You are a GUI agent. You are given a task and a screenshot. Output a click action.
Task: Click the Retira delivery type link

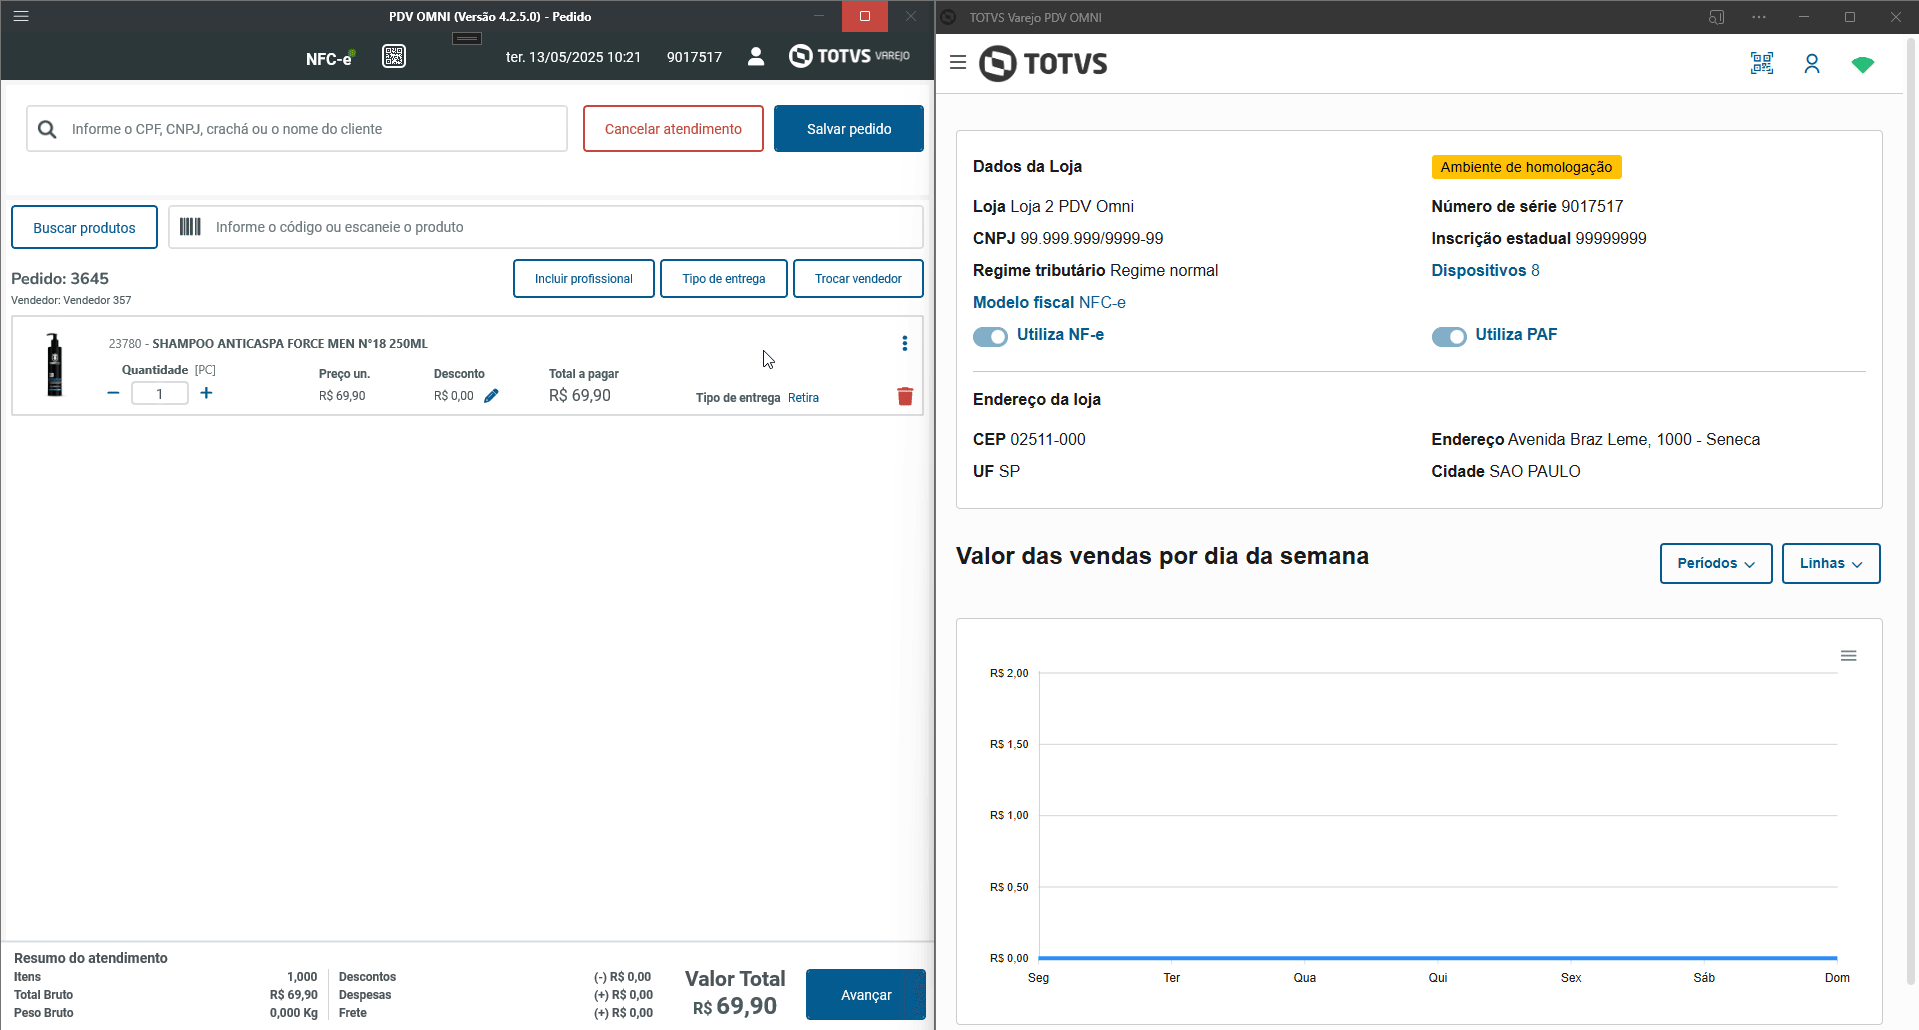point(803,398)
